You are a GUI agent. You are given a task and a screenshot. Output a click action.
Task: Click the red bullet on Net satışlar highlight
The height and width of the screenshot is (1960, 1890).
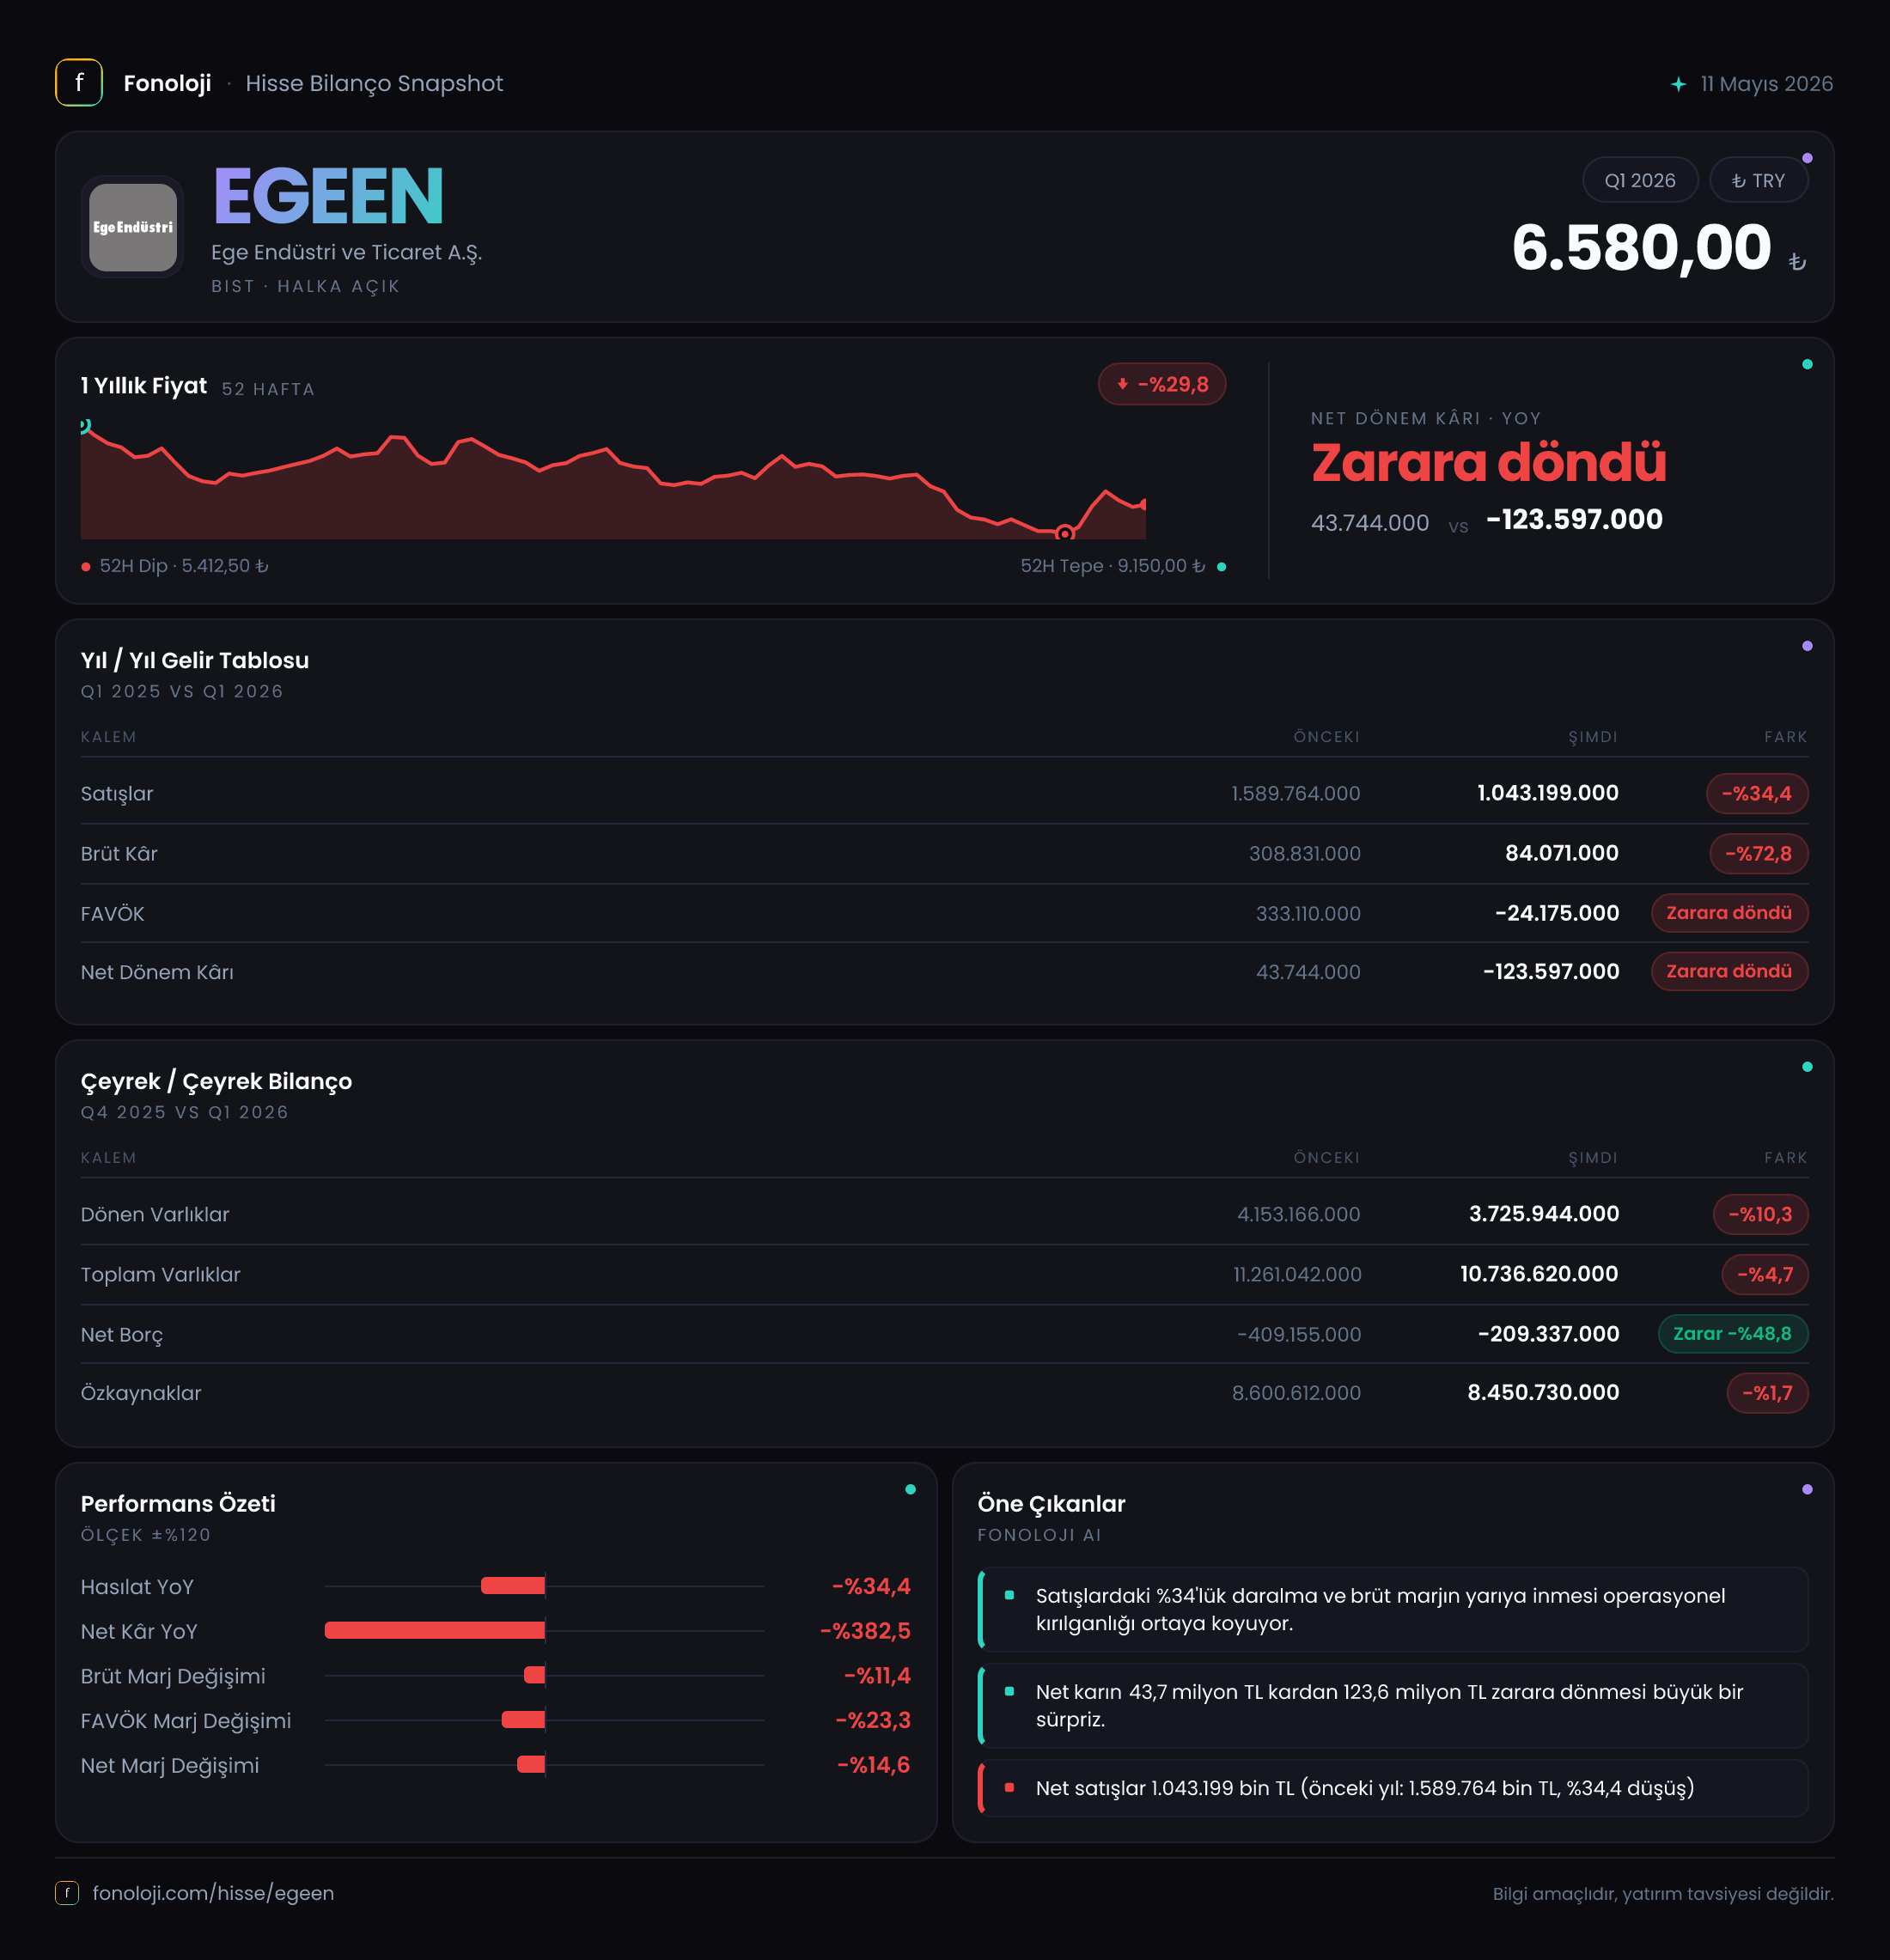[x=1009, y=1788]
